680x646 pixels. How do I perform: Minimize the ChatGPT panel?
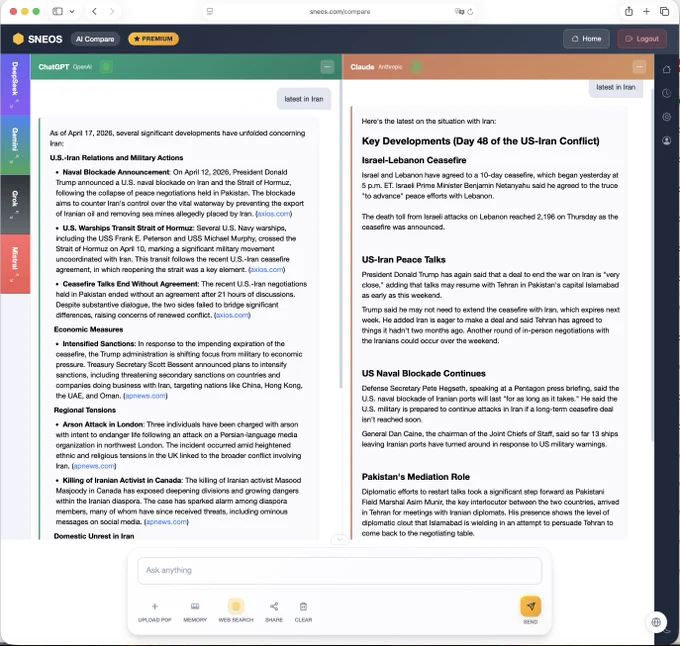point(327,67)
